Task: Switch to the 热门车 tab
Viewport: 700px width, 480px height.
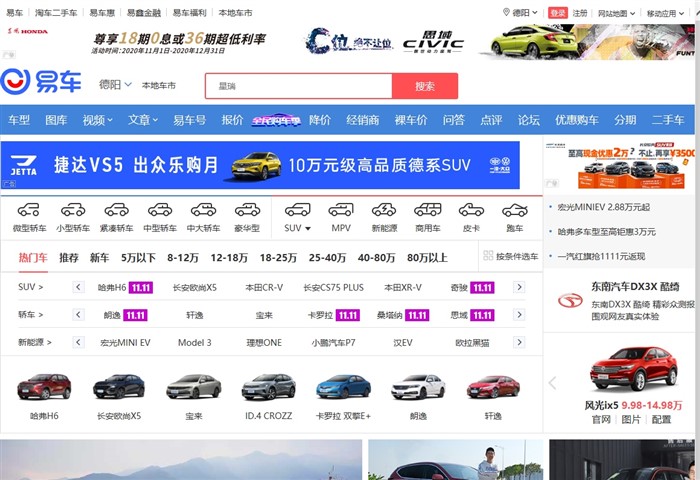Action: click(33, 258)
